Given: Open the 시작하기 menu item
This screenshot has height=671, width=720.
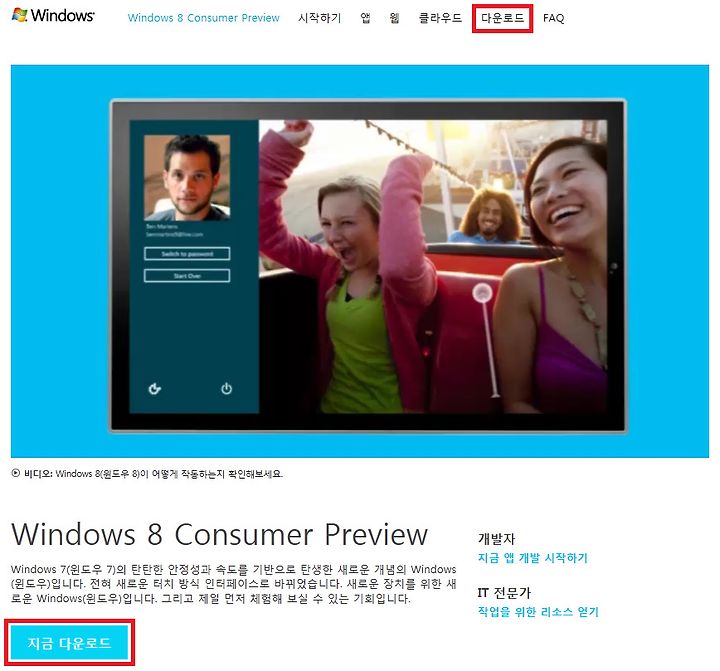Looking at the screenshot, I should coord(320,18).
